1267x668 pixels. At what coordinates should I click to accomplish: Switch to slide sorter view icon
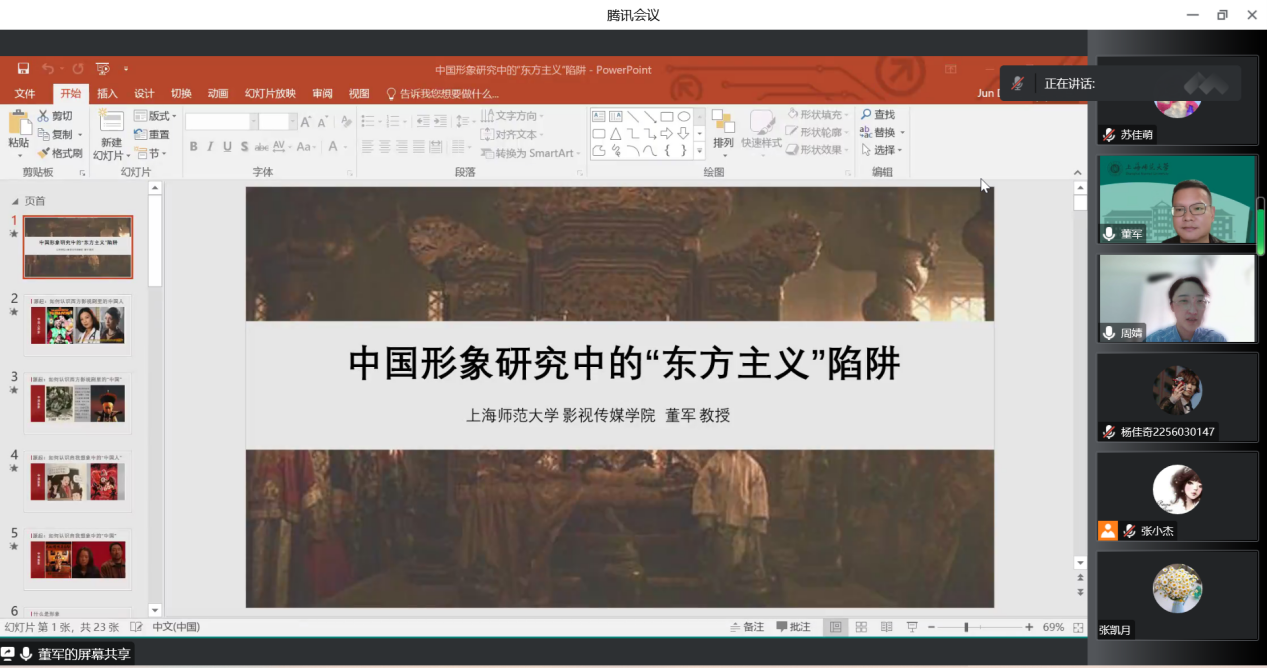coord(861,627)
